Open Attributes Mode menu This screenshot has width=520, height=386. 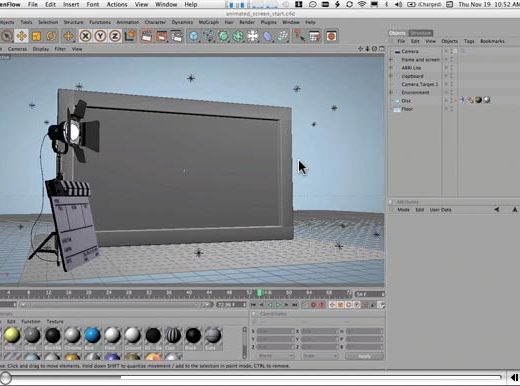pos(403,210)
